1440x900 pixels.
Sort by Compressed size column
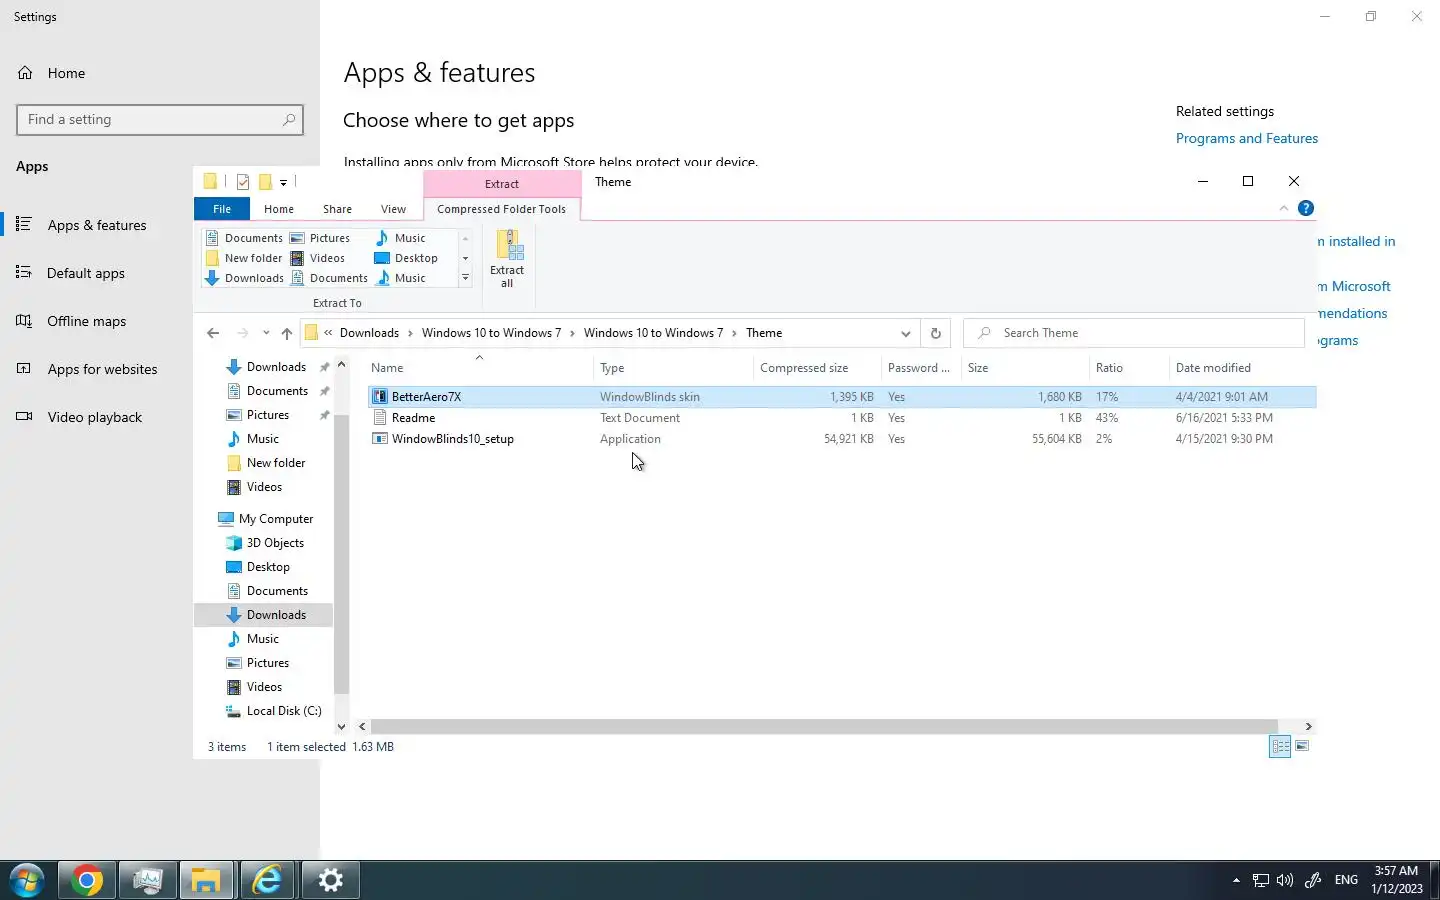(x=817, y=367)
